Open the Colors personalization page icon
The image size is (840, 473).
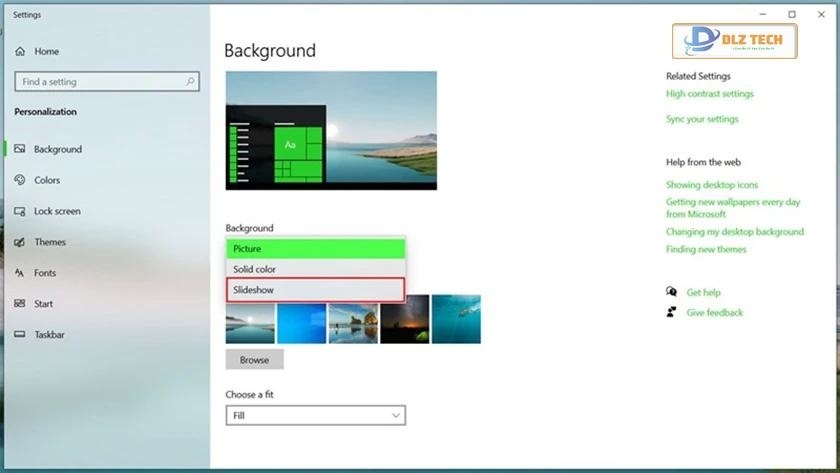coord(21,180)
